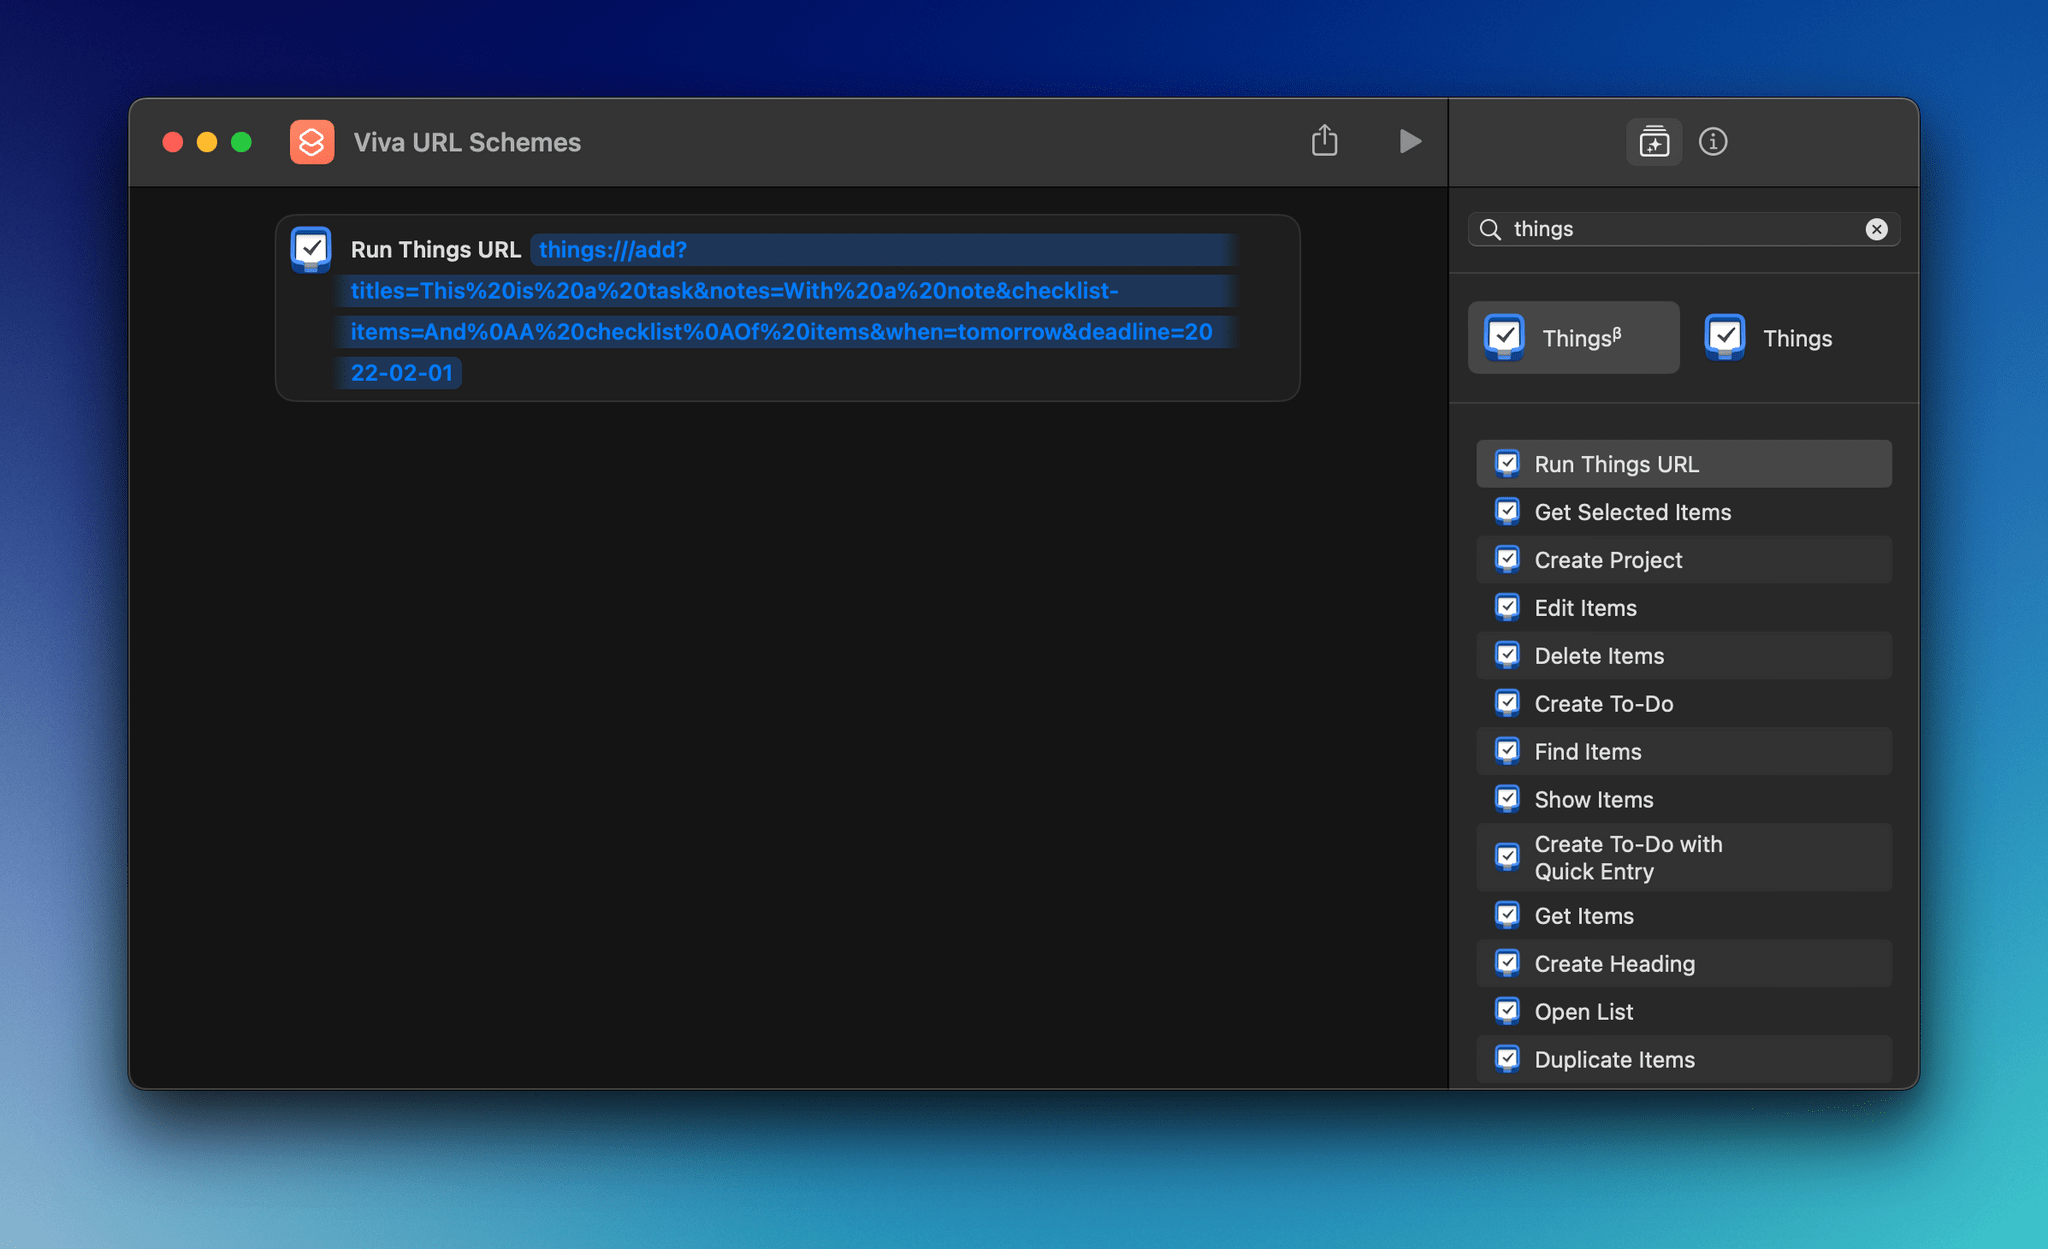Screen dimensions: 2048x1249
Task: Add the Open List action
Action: [x=1684, y=1012]
